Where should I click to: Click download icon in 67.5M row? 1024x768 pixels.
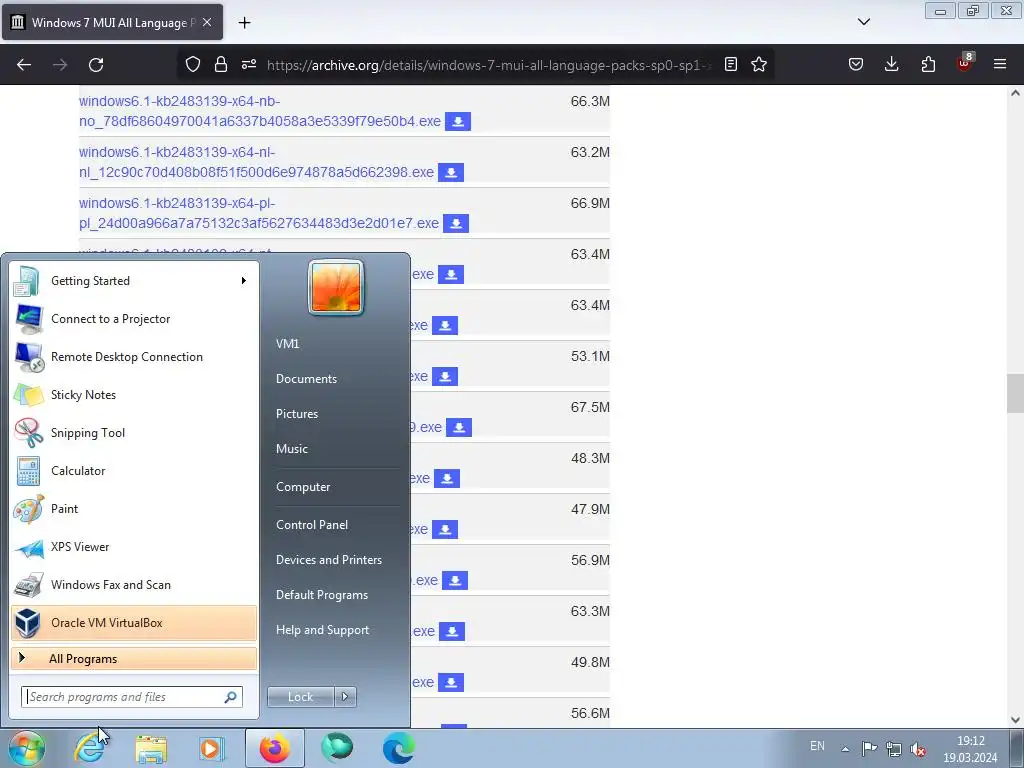(459, 428)
